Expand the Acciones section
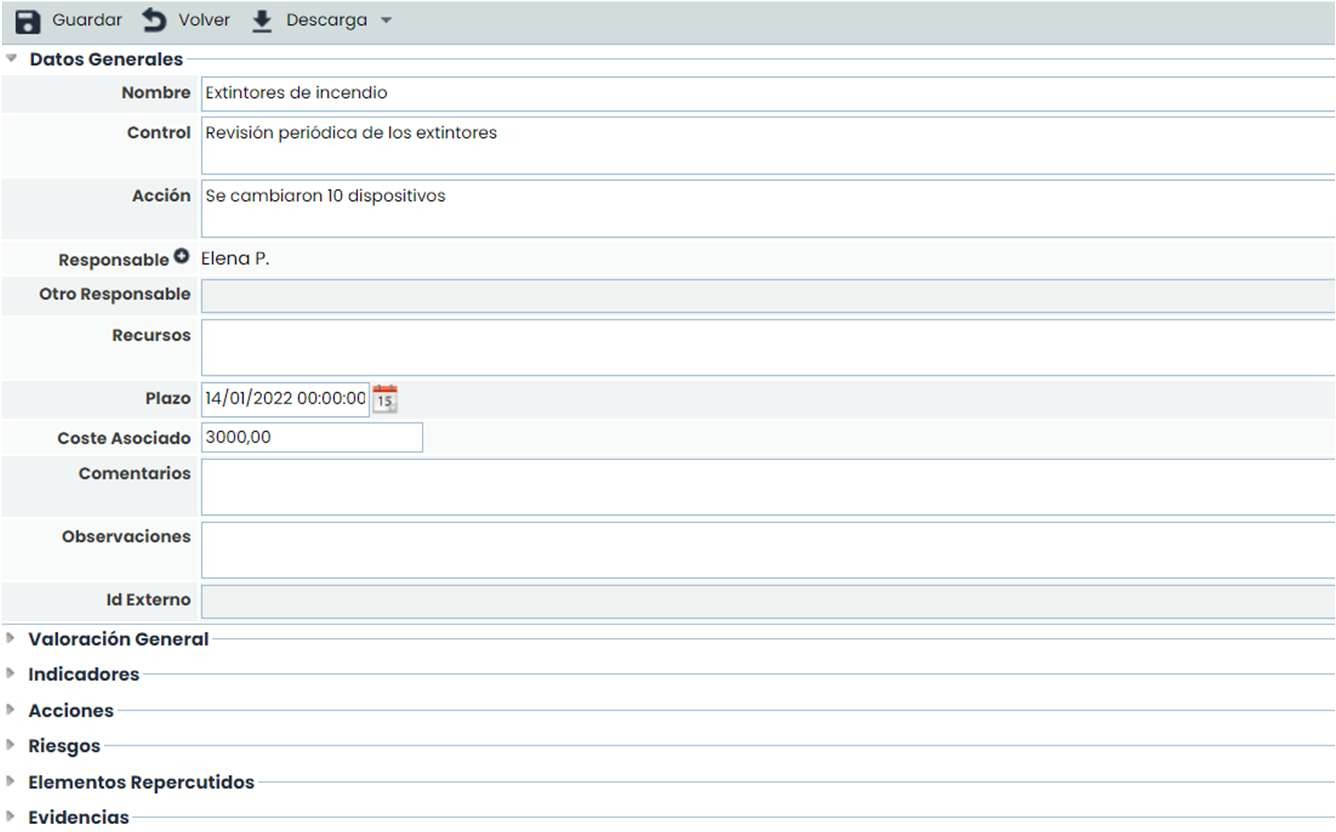The image size is (1336, 832). point(12,710)
